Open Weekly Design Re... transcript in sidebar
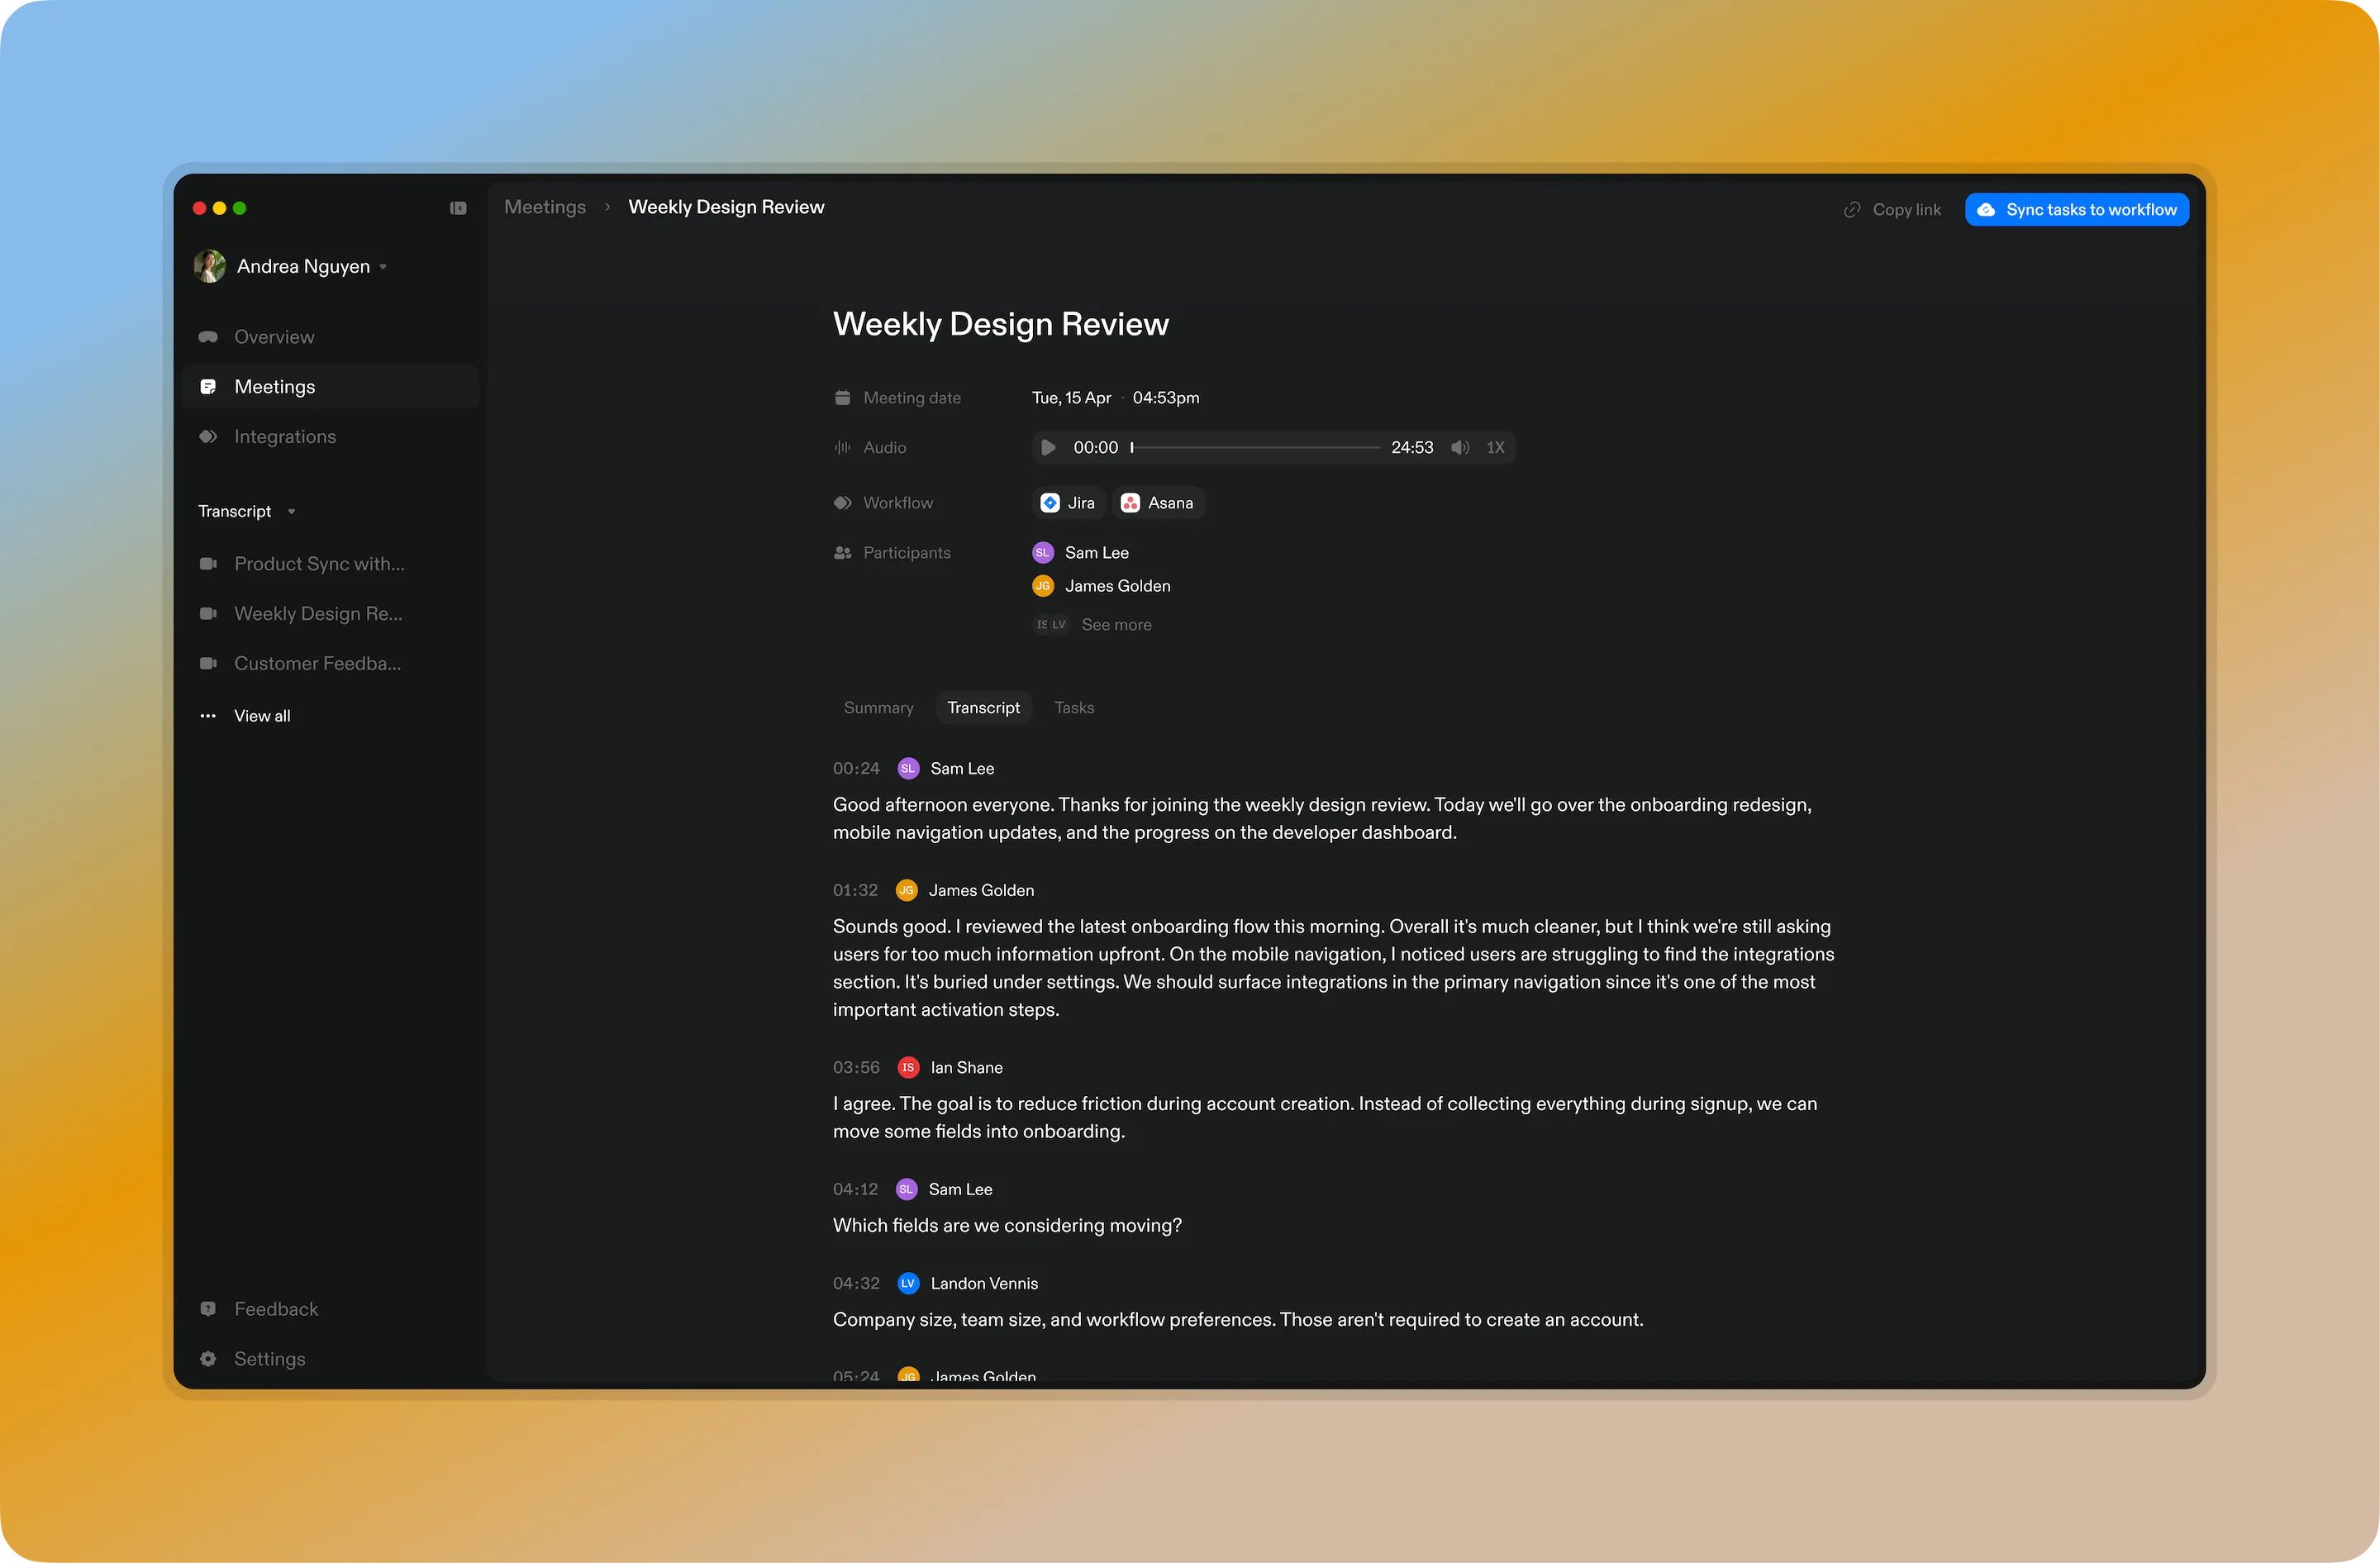 point(318,614)
